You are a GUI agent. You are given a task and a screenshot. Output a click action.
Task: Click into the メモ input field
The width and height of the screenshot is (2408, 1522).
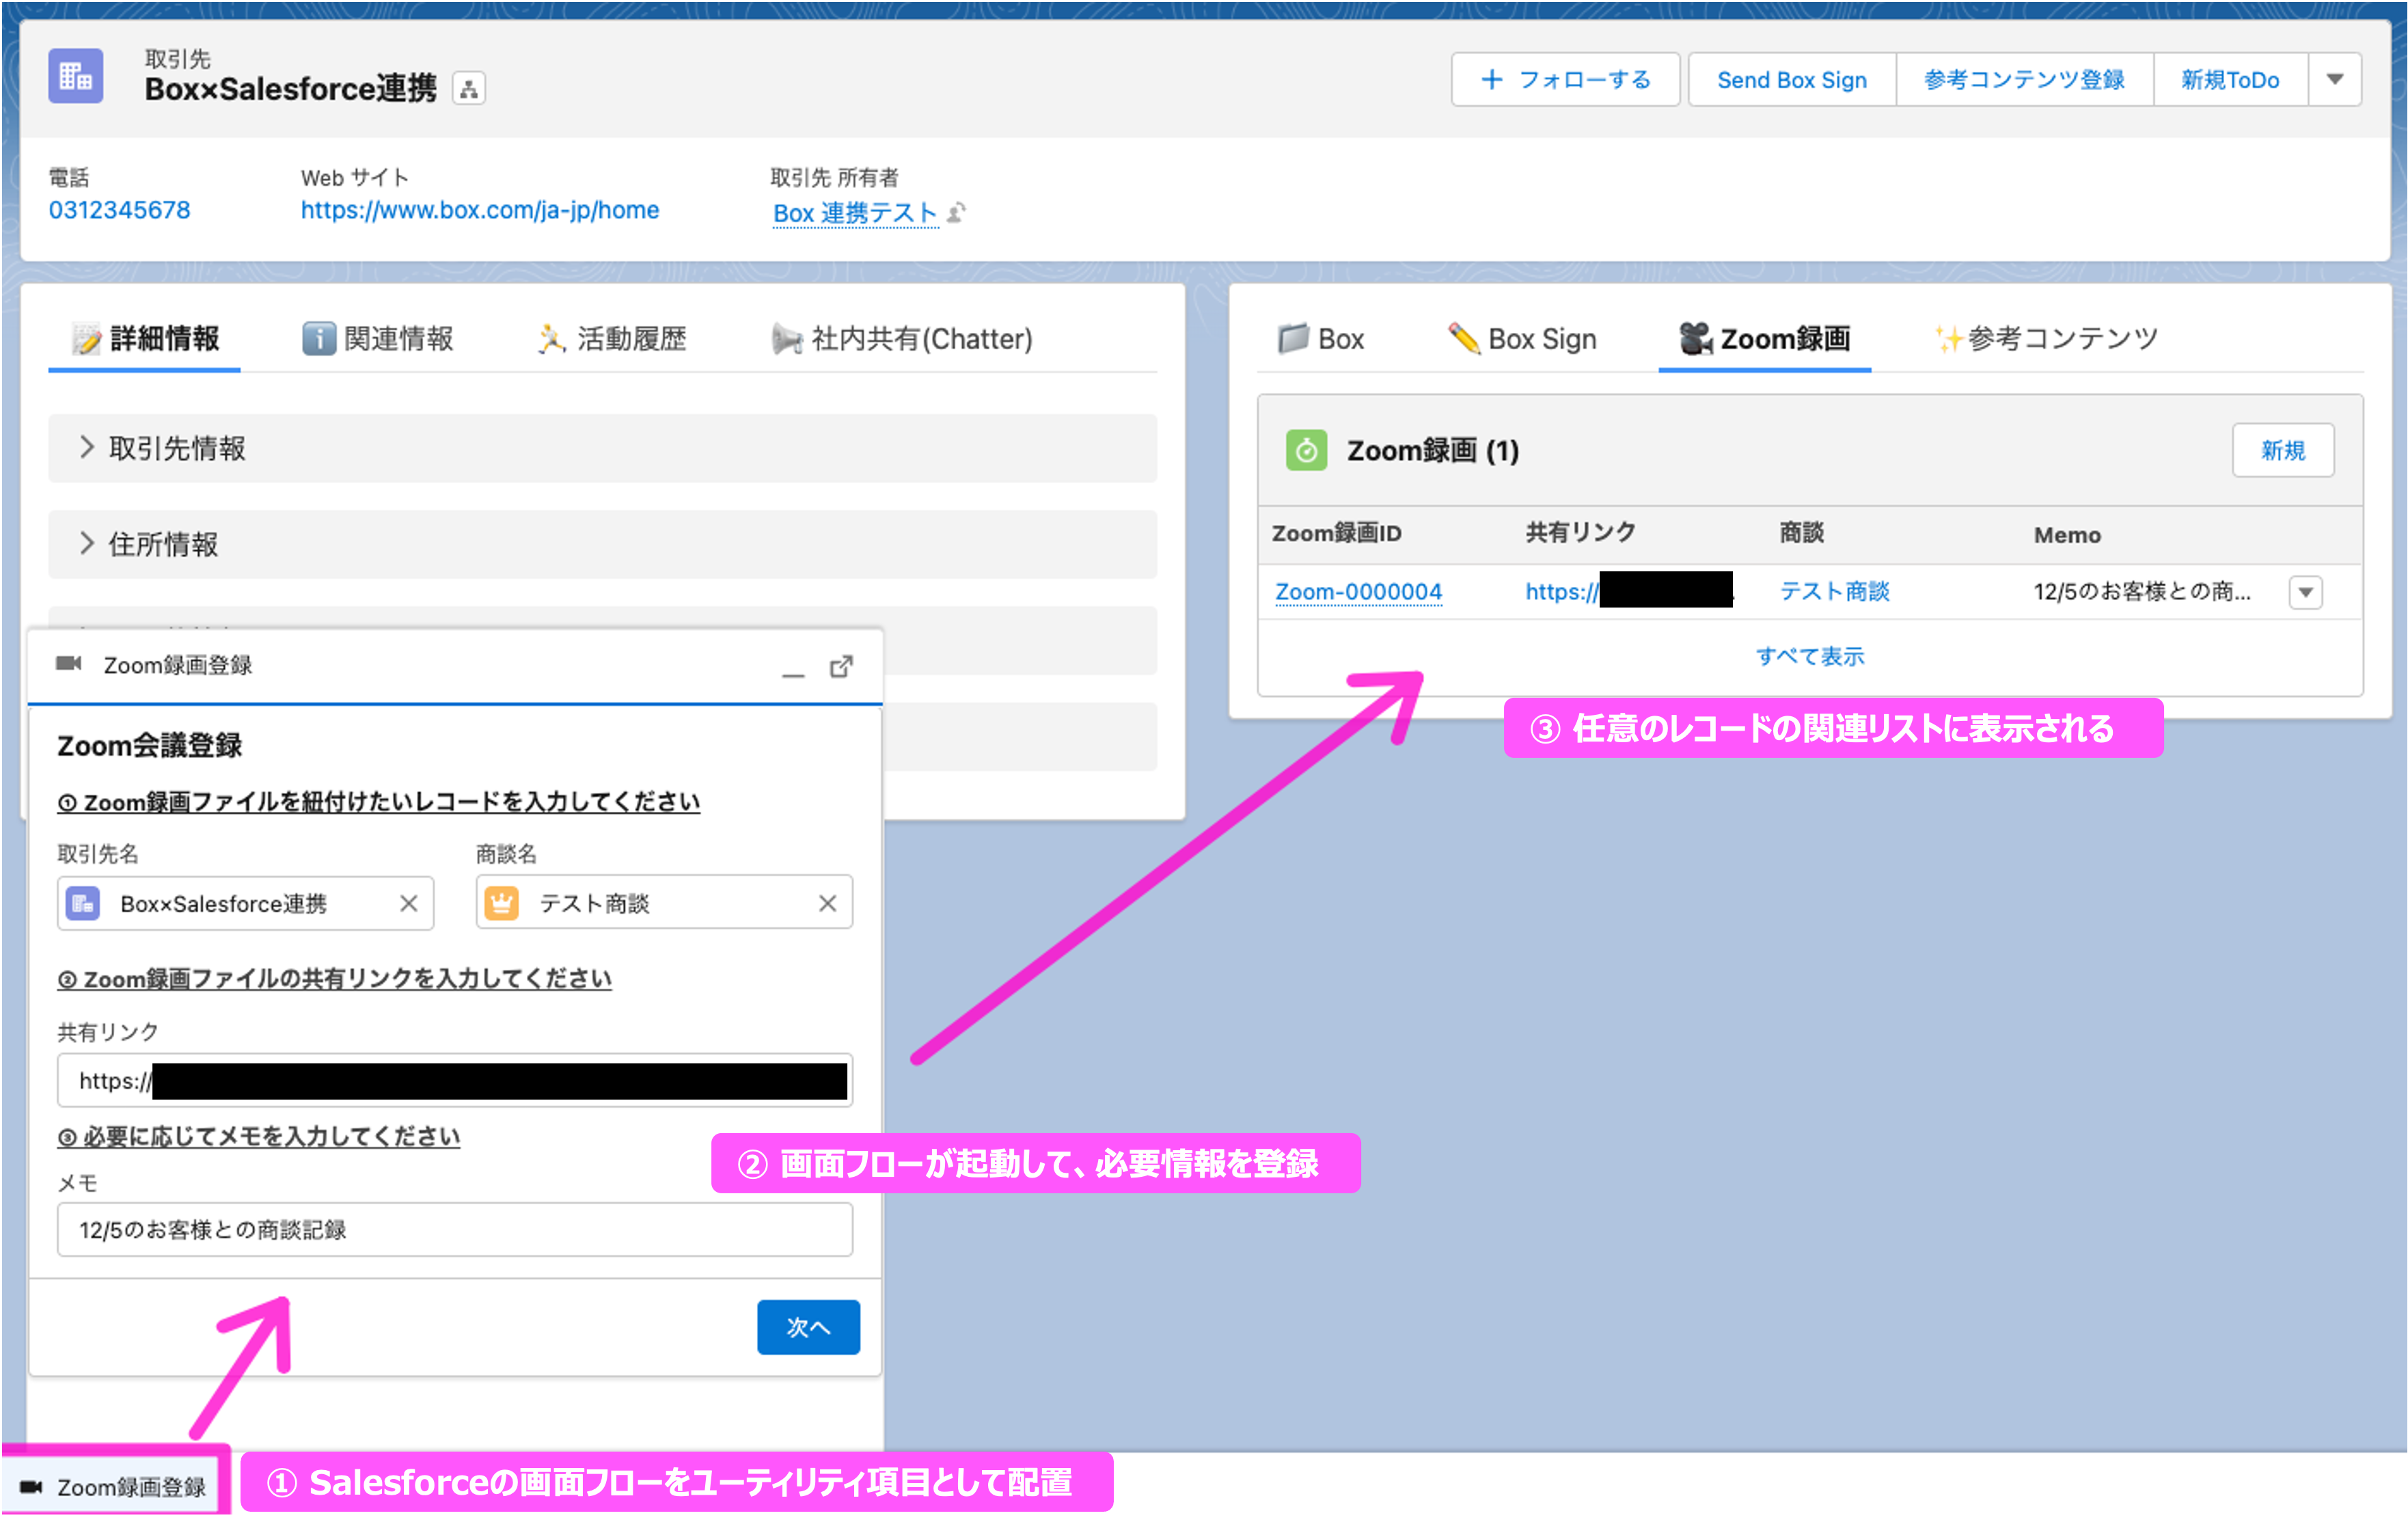[x=454, y=1229]
